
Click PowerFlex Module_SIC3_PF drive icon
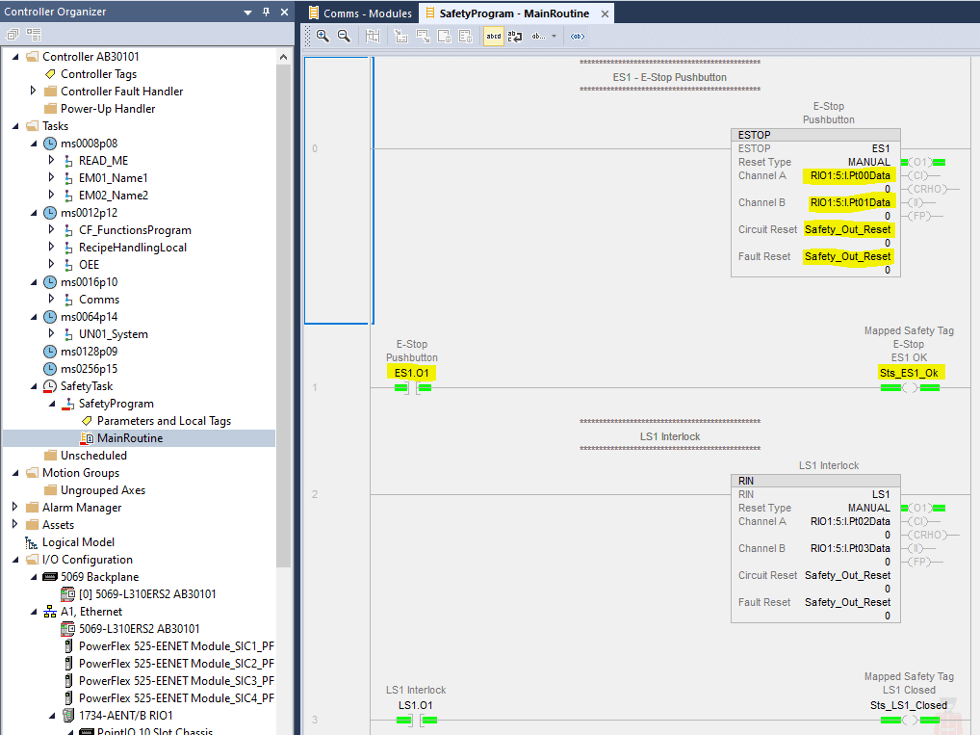tap(69, 680)
